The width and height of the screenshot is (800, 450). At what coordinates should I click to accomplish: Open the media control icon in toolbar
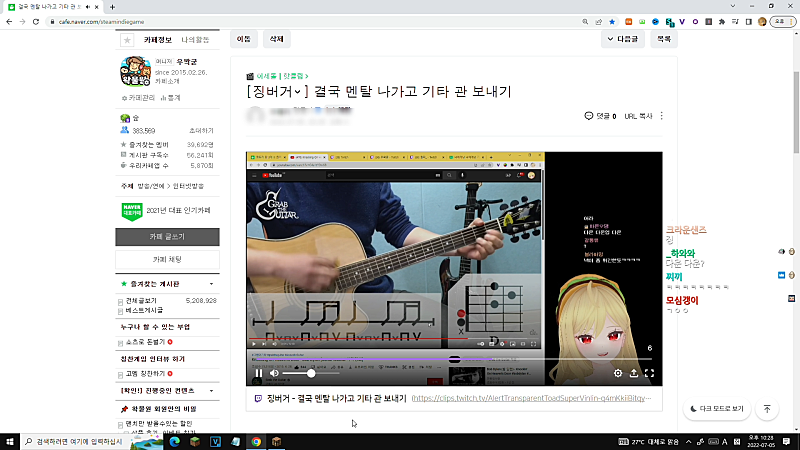pyautogui.click(x=735, y=22)
